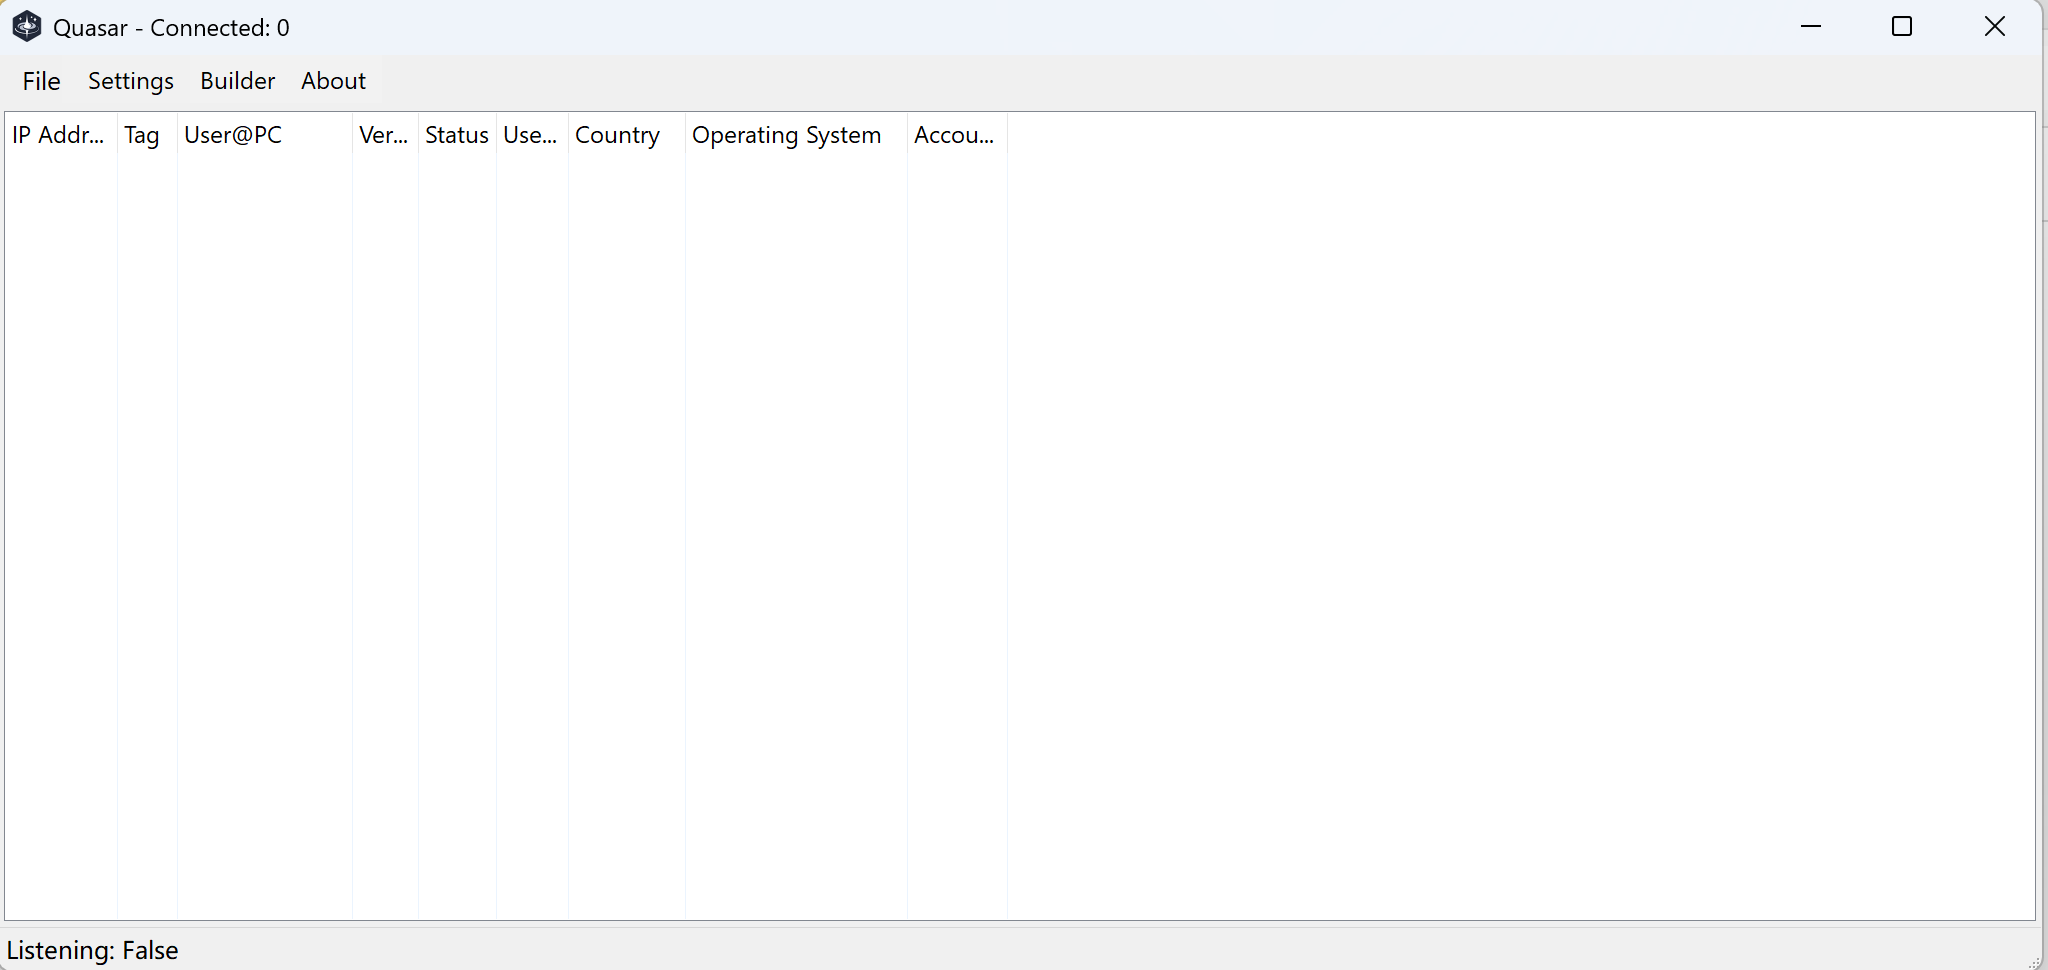Open the File menu
Image resolution: width=2048 pixels, height=970 pixels.
coord(41,81)
